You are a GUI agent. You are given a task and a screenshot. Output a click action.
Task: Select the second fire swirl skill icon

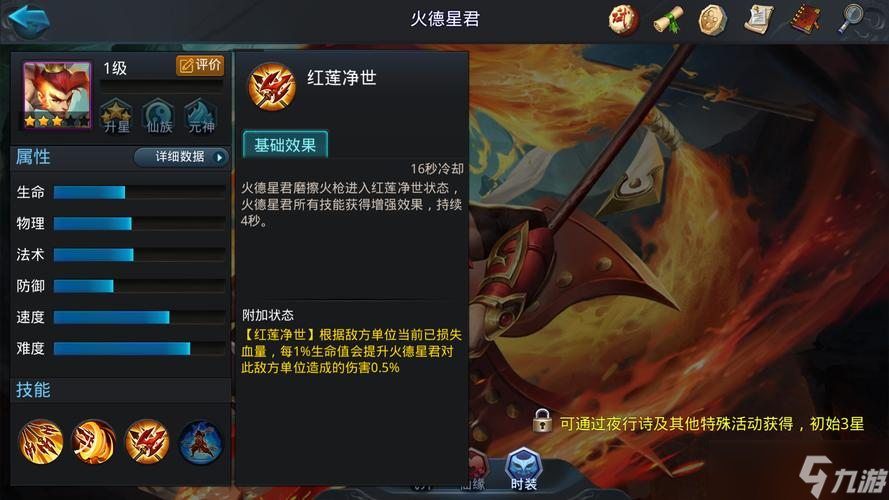(94, 442)
